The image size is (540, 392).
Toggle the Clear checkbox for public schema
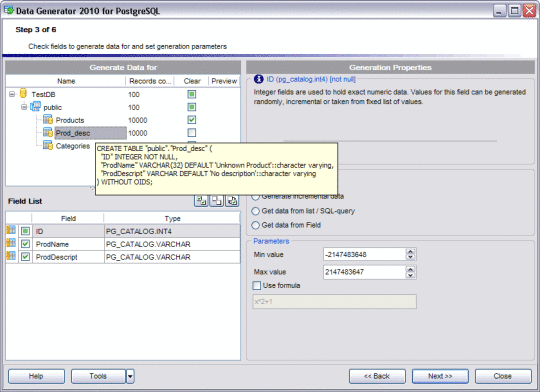click(192, 107)
